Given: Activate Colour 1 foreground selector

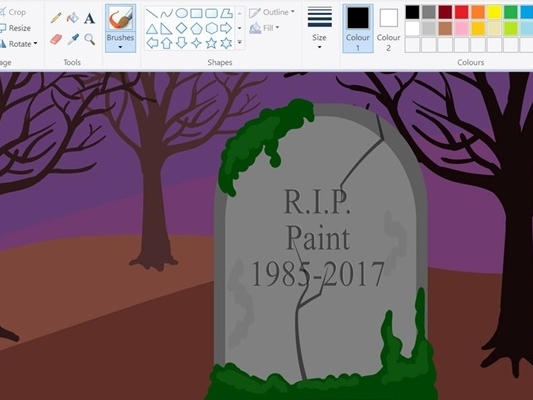Looking at the screenshot, I should point(358,29).
